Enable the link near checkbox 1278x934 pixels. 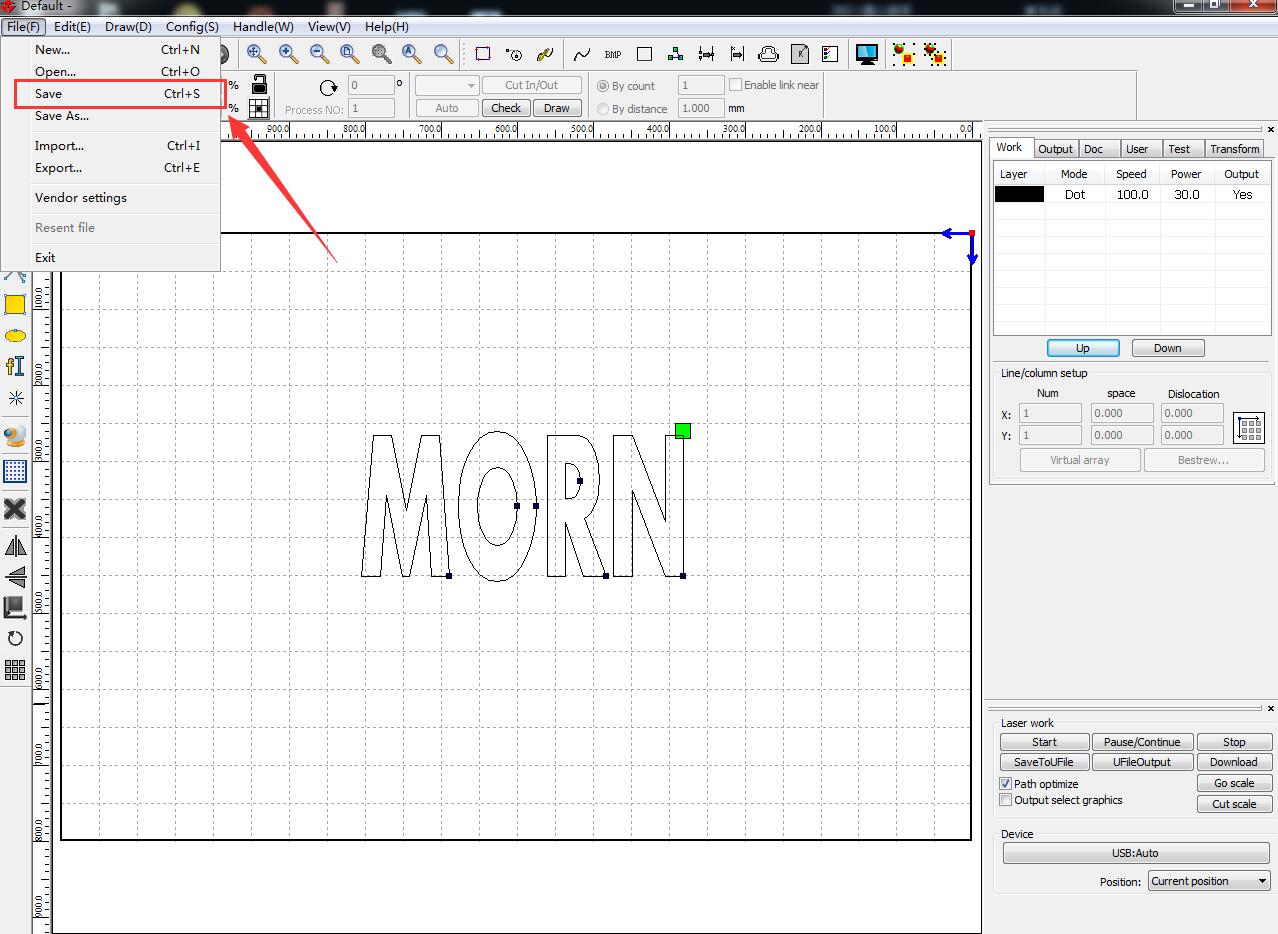736,85
